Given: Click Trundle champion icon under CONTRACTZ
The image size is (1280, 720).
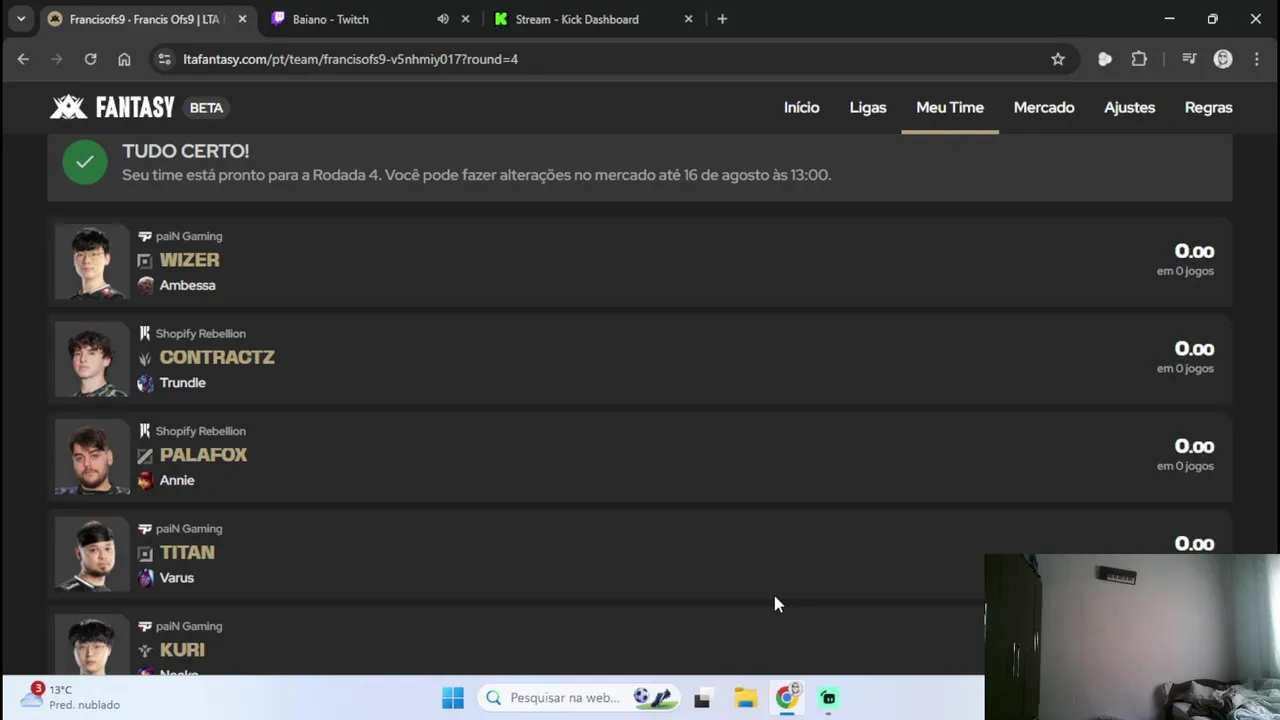Looking at the screenshot, I should [145, 383].
